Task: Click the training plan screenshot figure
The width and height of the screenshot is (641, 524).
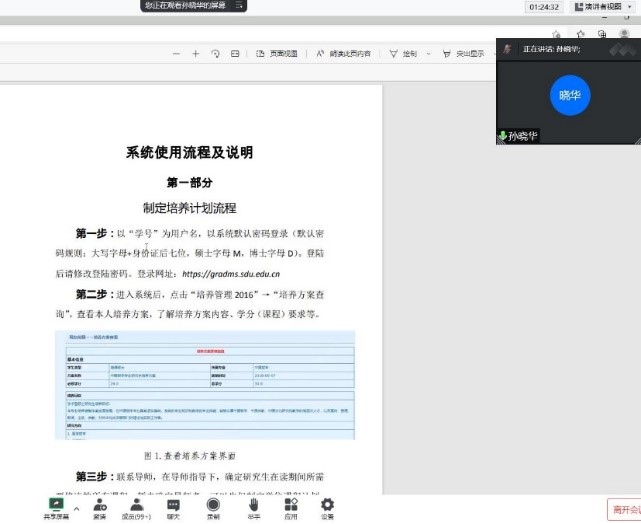Action: pos(205,385)
